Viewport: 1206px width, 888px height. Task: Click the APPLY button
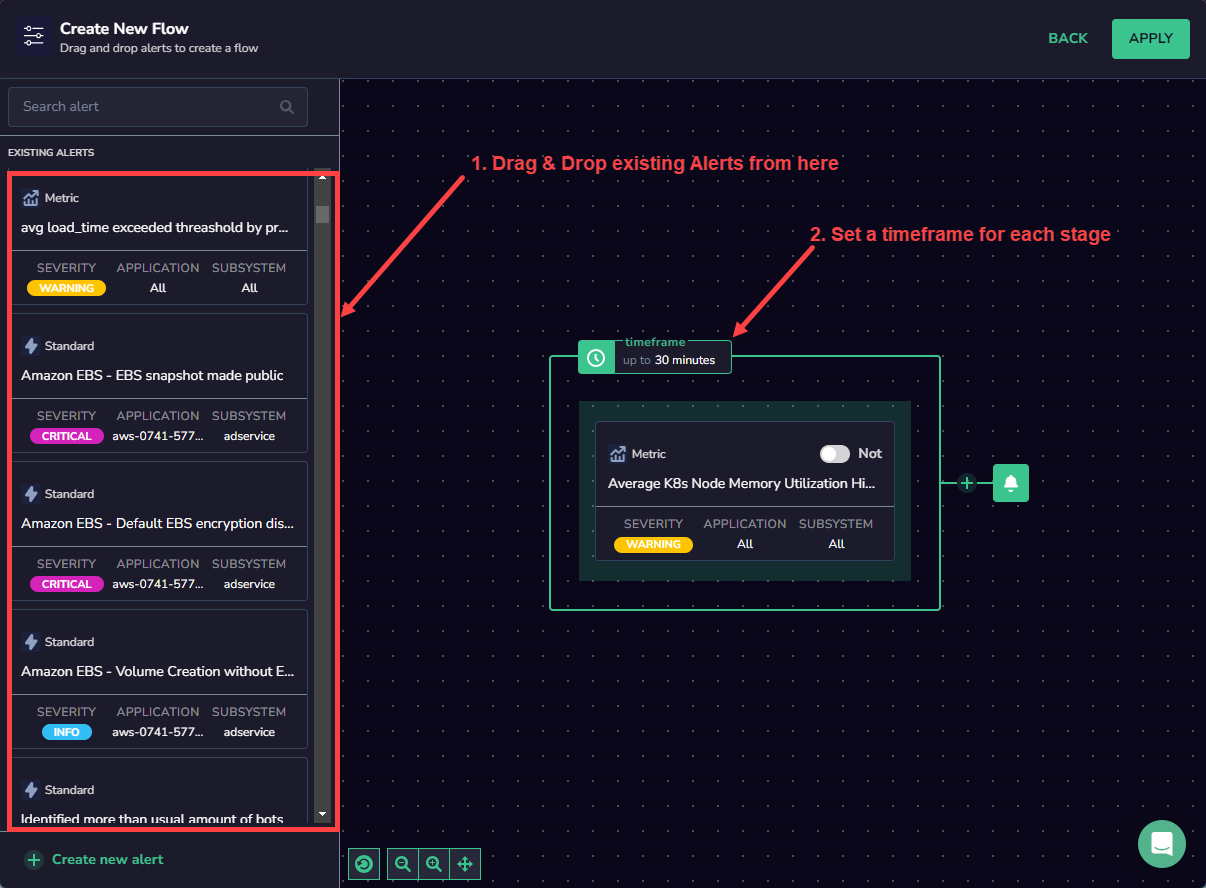pyautogui.click(x=1151, y=38)
